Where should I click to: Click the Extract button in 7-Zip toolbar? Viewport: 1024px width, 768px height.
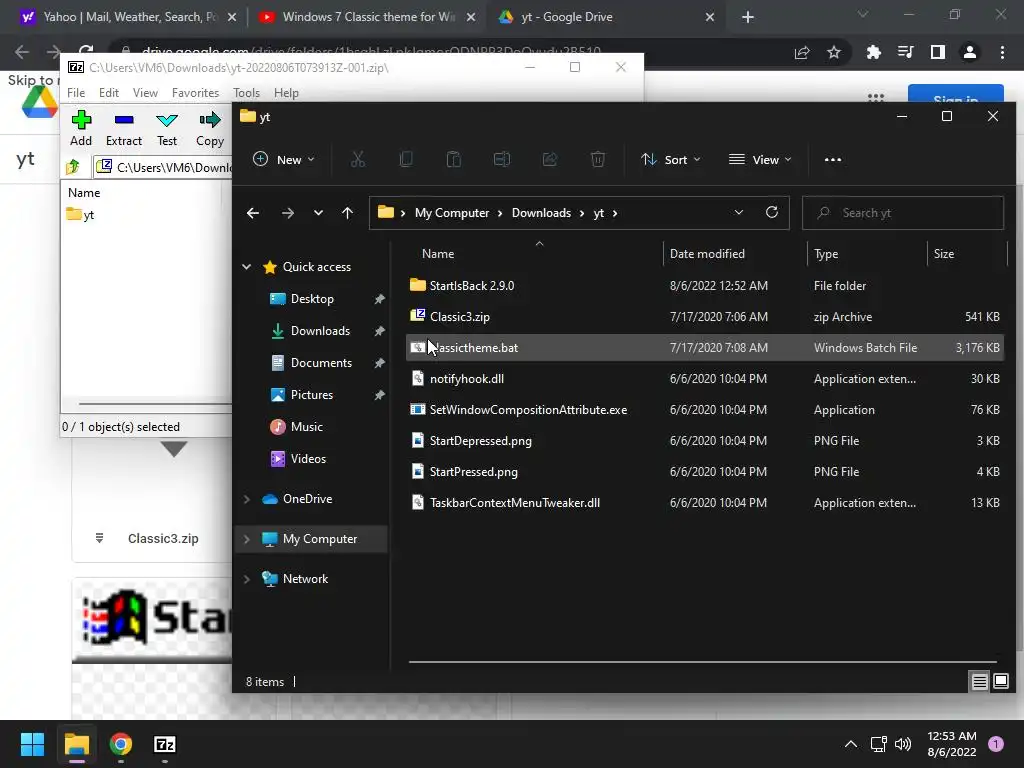coord(123,128)
